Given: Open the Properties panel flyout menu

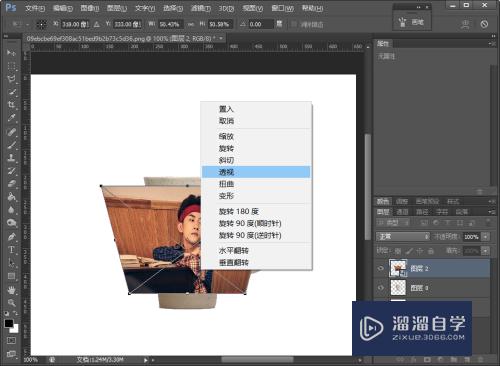Looking at the screenshot, I should point(492,43).
